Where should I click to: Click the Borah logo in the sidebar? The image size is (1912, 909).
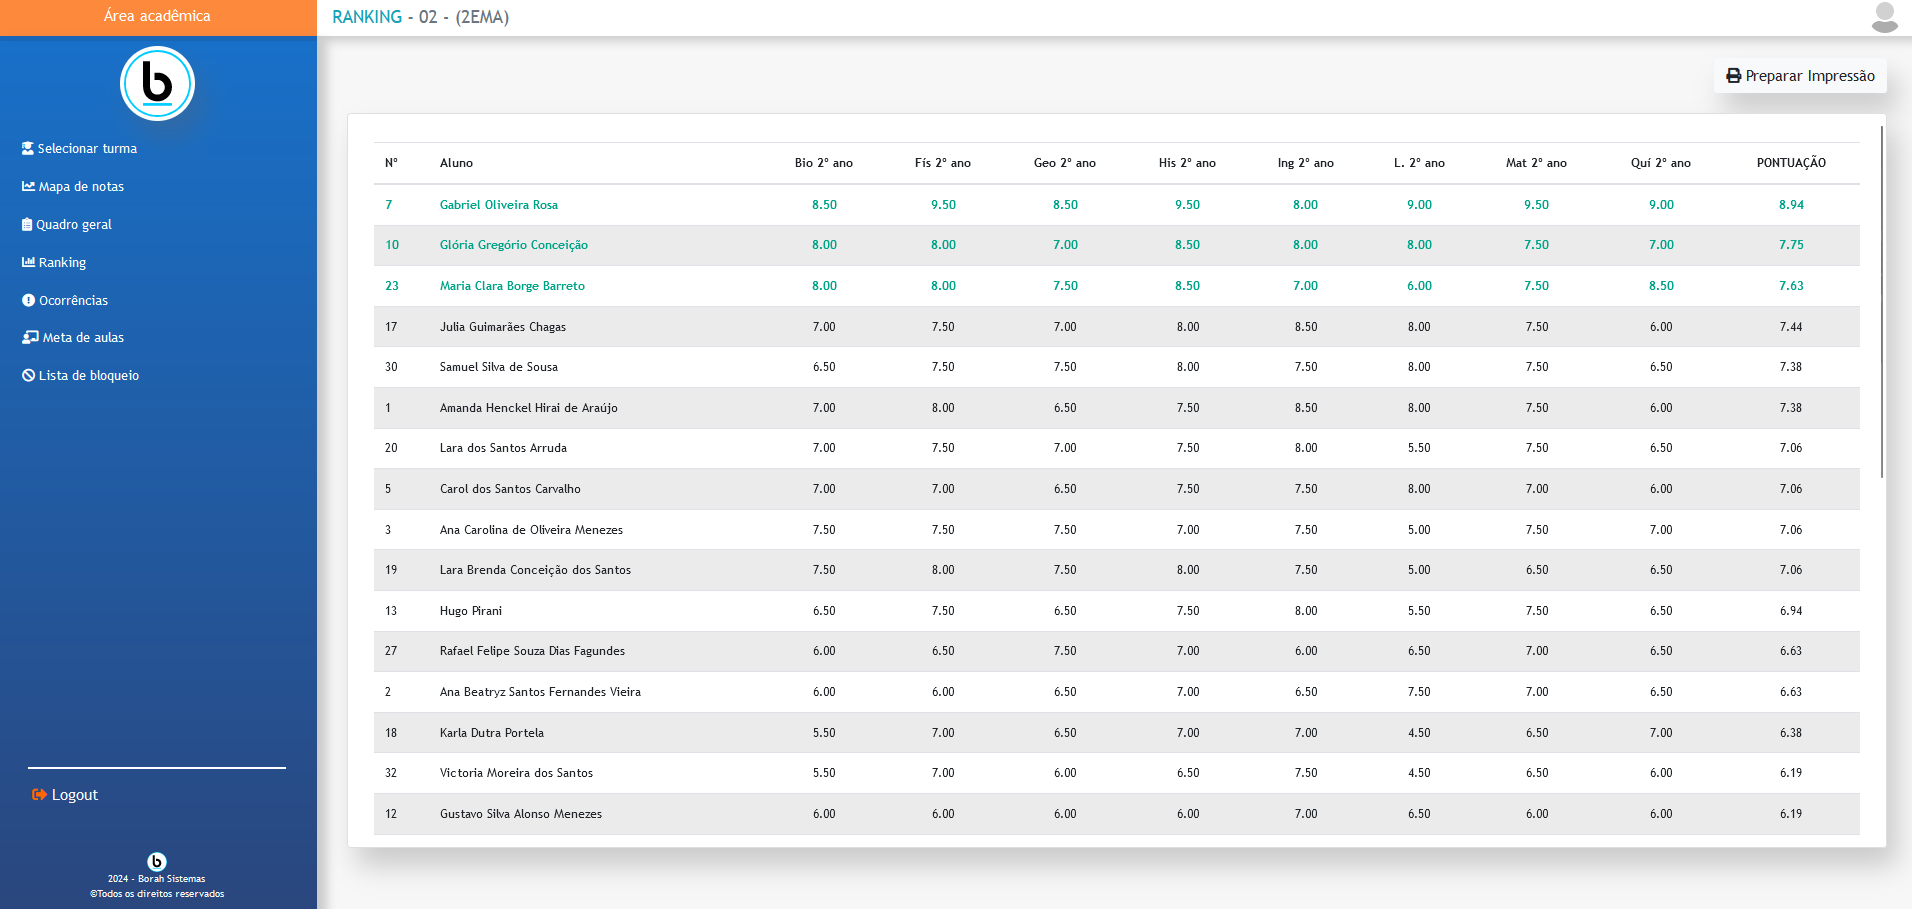coord(157,84)
